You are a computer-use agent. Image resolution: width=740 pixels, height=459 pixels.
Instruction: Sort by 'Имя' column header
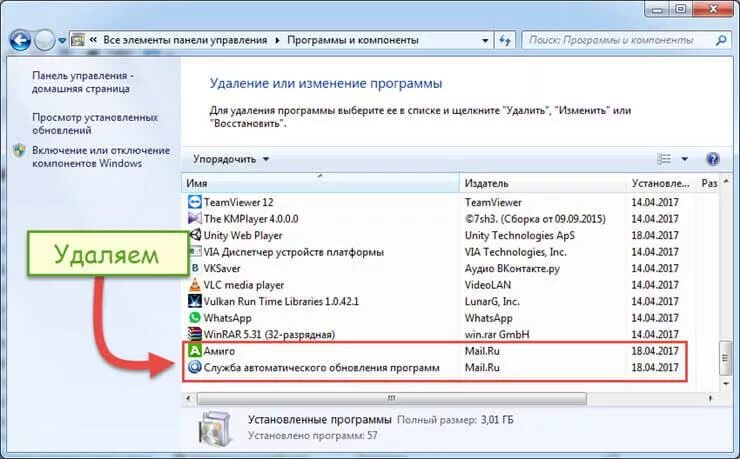(320, 183)
